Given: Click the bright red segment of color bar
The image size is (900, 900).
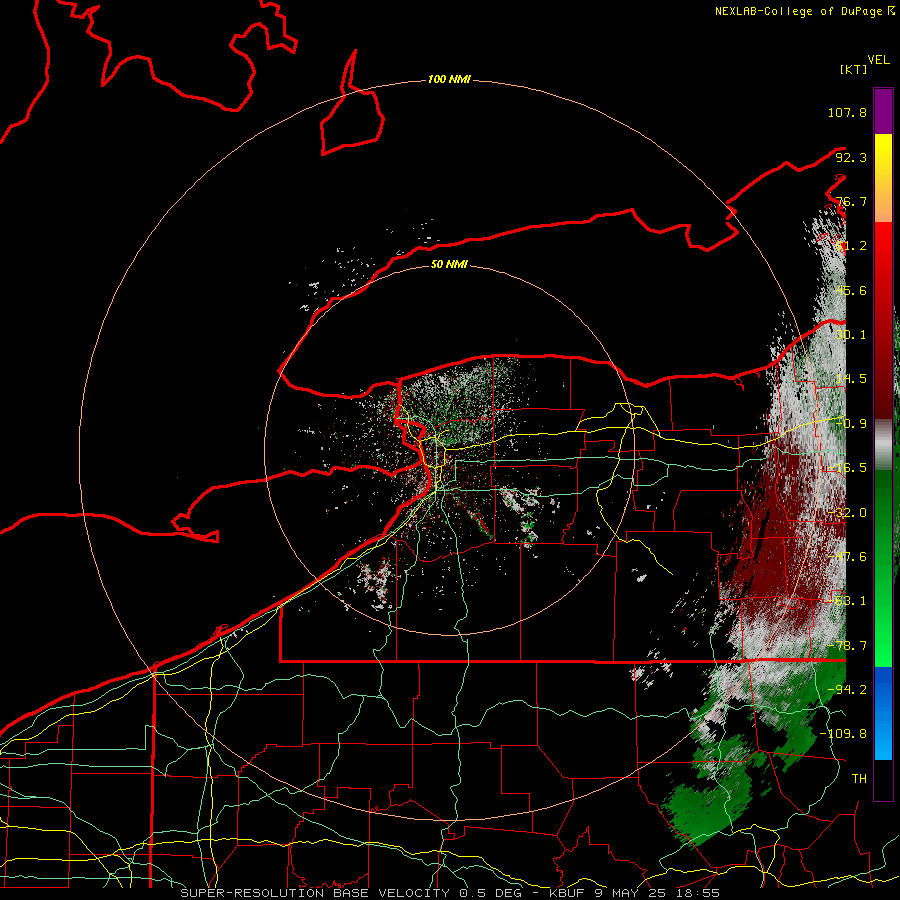Looking at the screenshot, I should tap(883, 243).
